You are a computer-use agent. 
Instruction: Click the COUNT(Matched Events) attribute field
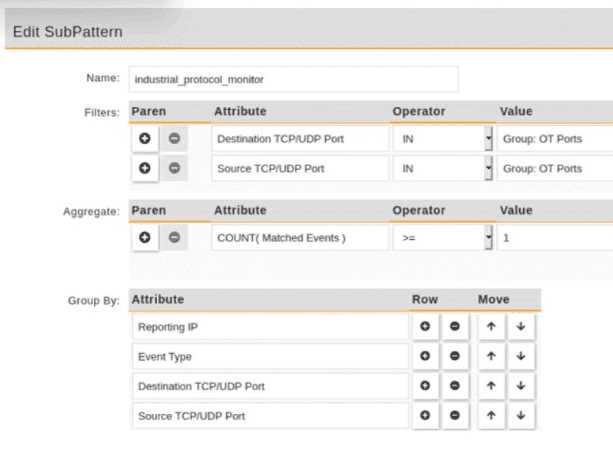pyautogui.click(x=300, y=237)
